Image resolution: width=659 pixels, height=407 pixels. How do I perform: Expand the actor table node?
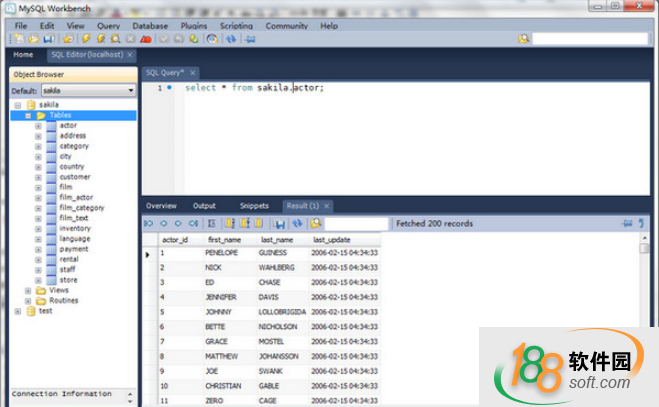38,126
